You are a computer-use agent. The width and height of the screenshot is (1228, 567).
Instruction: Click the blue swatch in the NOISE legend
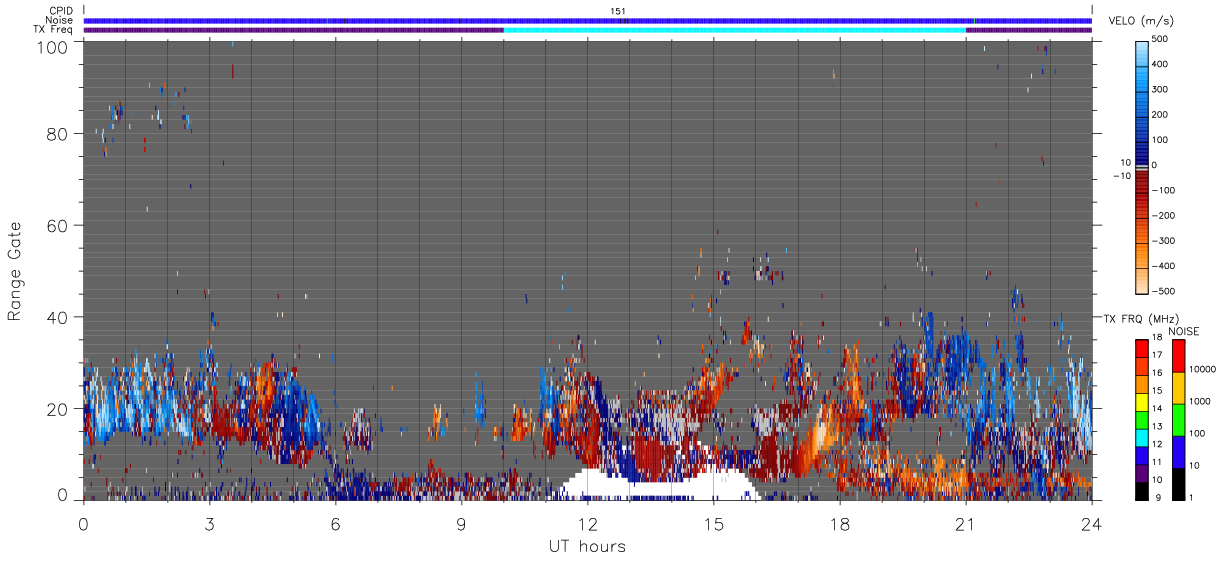(1178, 451)
